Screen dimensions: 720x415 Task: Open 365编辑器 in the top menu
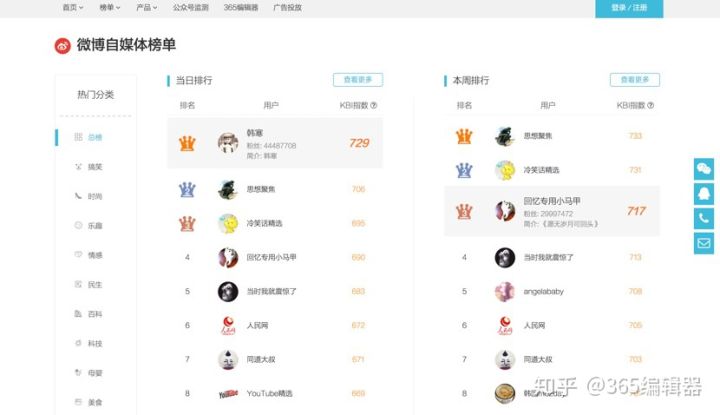(241, 7)
